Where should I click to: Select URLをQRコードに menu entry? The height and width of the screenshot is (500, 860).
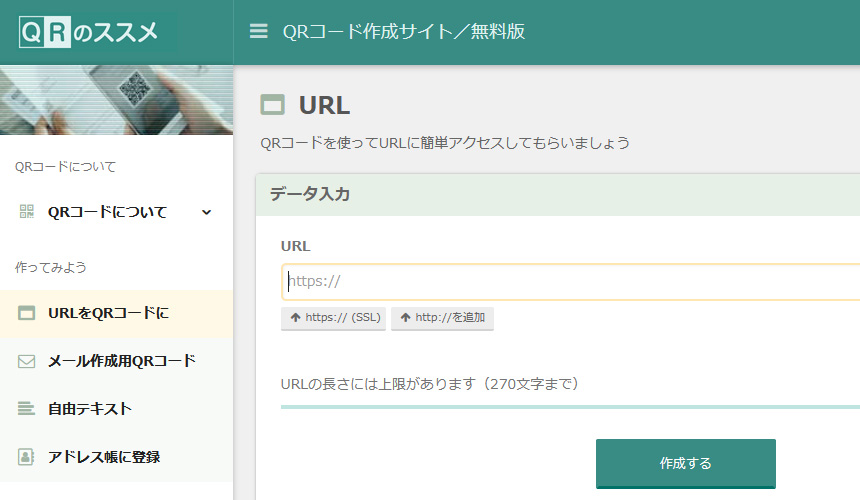108,313
